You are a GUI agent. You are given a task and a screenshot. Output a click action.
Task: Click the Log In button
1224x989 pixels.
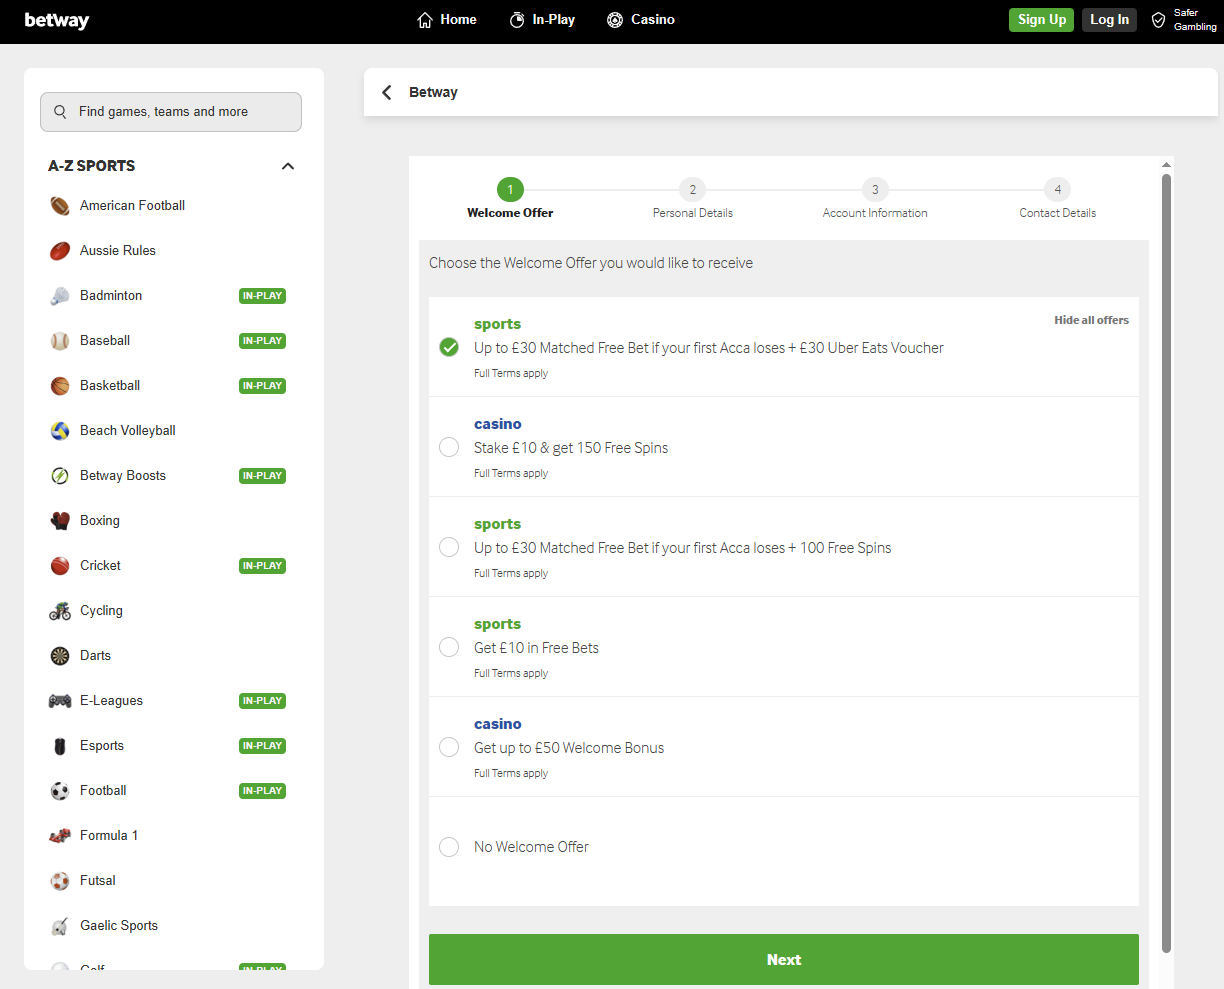click(1109, 20)
